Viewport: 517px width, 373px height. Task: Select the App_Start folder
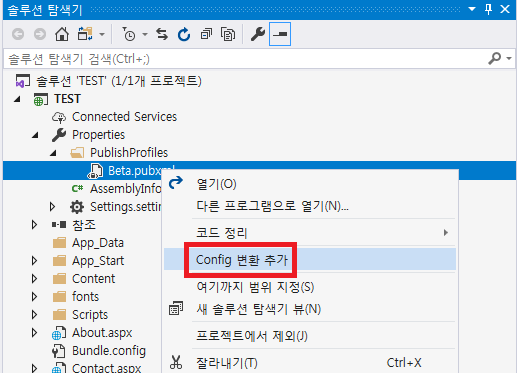click(x=98, y=261)
